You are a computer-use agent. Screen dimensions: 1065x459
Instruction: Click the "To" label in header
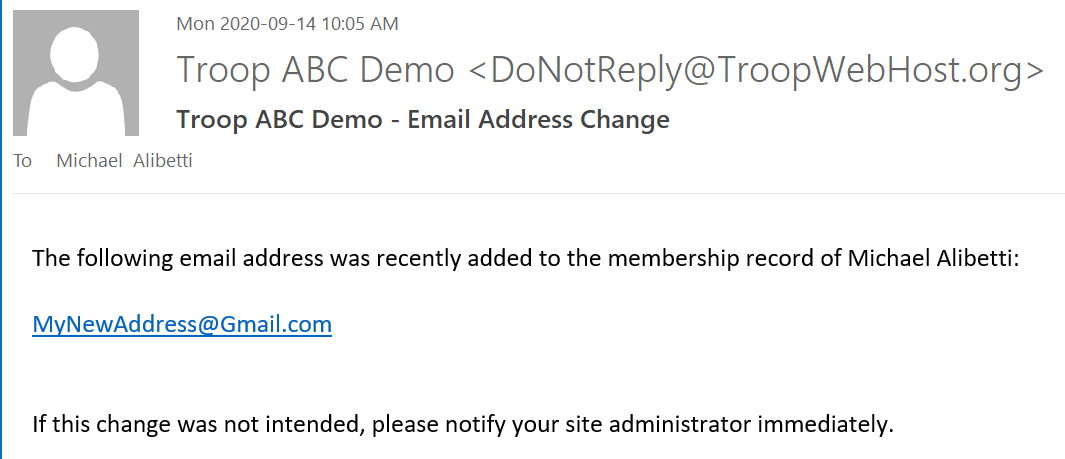22,161
